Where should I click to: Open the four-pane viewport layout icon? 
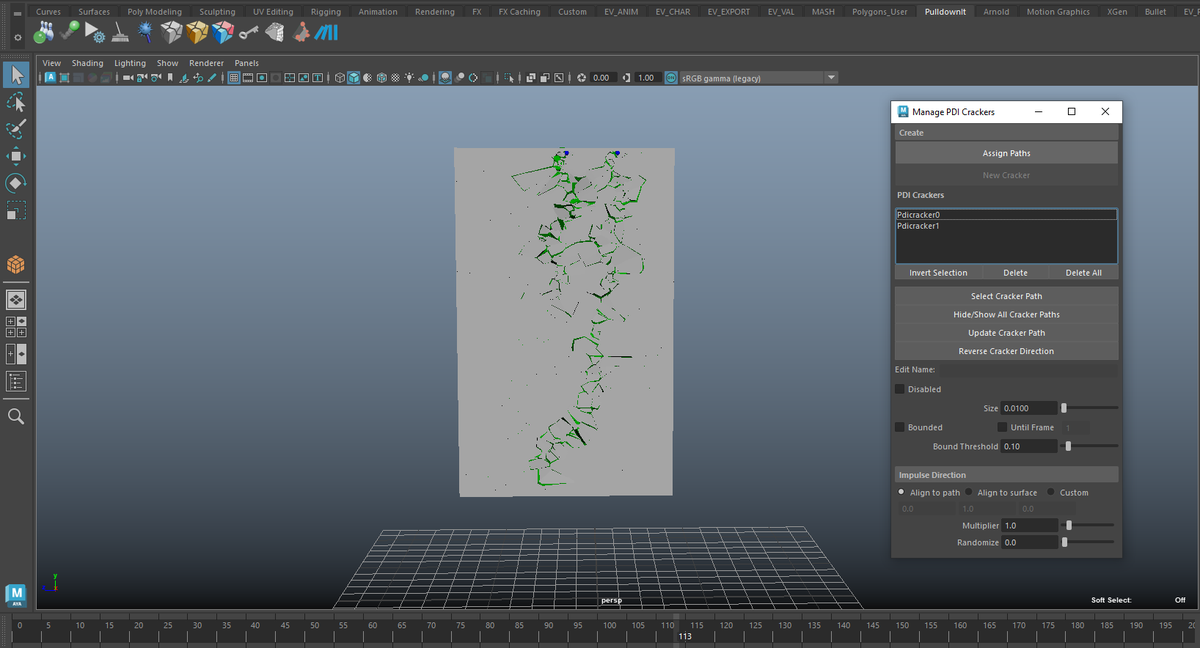point(15,326)
